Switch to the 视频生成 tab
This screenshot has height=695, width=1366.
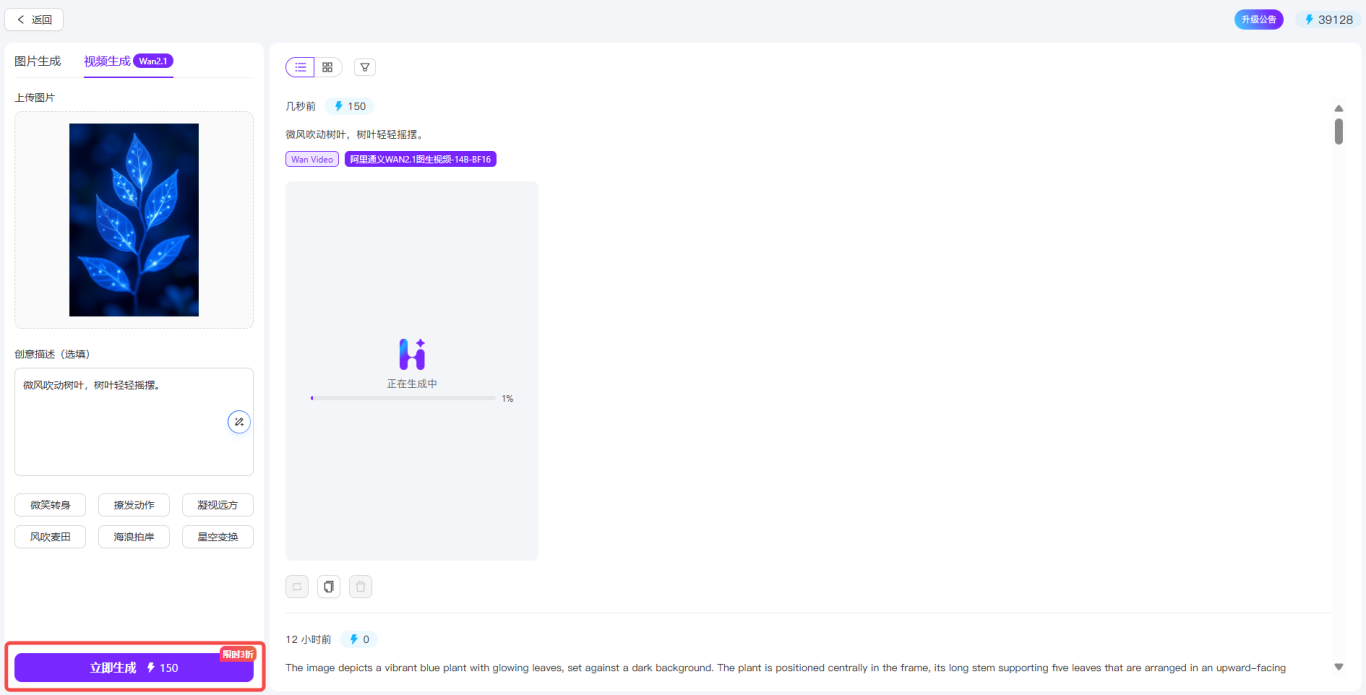[x=107, y=61]
